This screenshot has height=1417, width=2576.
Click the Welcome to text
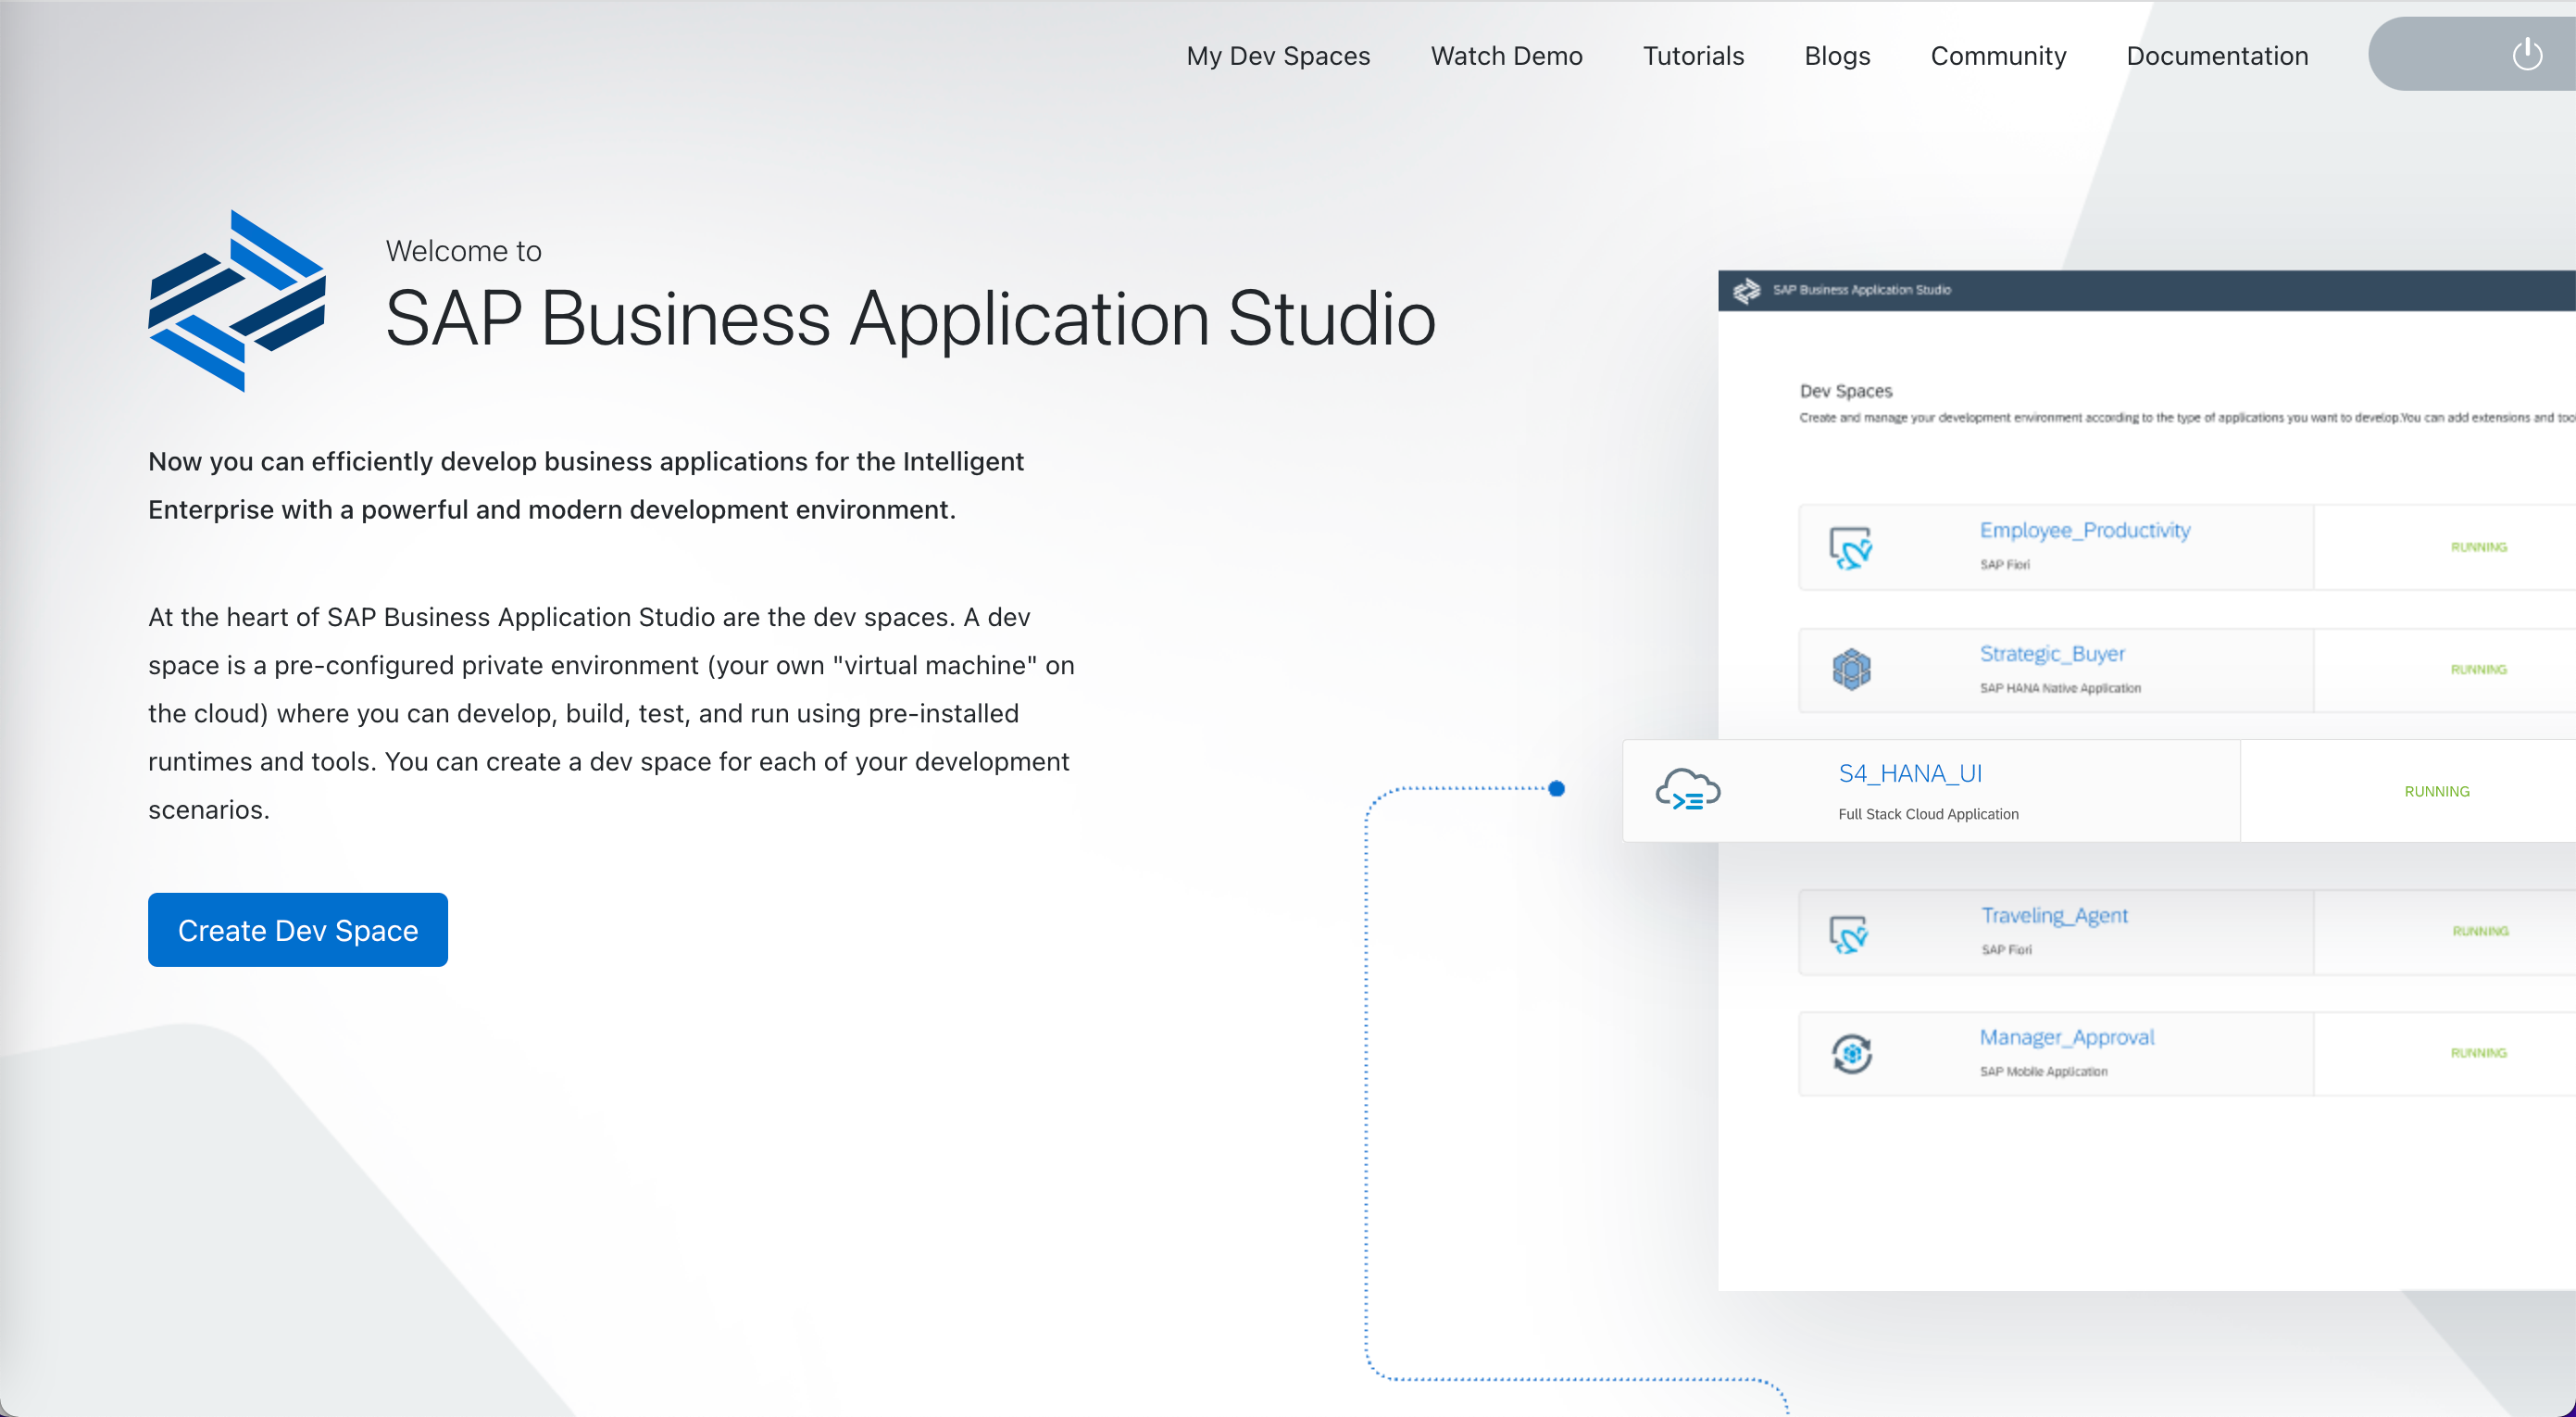click(463, 251)
